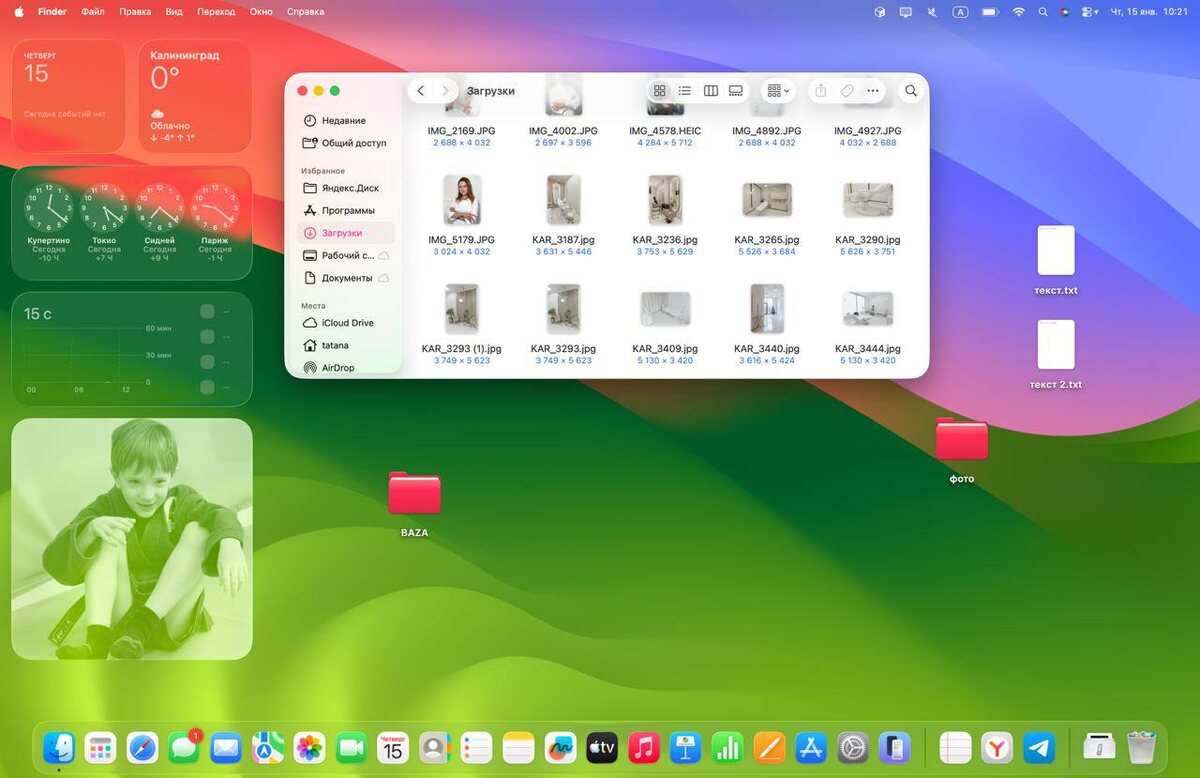Select текст 2.txt file on desktop
The height and width of the screenshot is (778, 1200).
point(1056,345)
